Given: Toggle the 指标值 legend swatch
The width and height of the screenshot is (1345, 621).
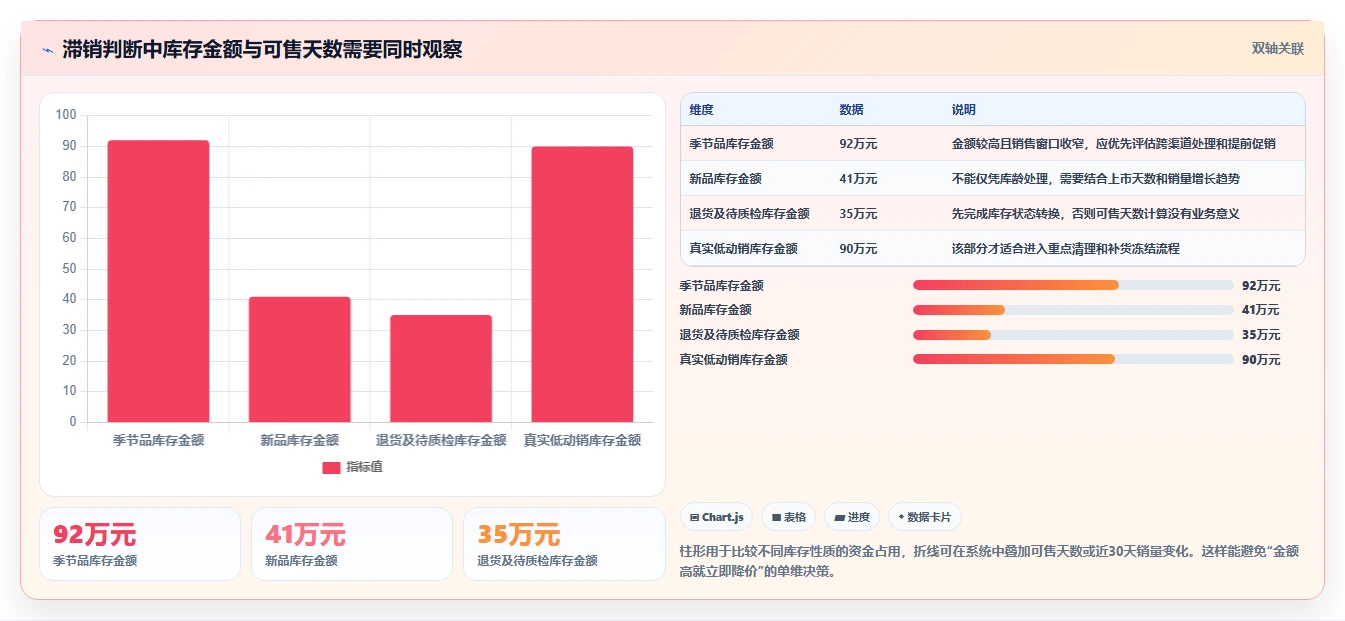Looking at the screenshot, I should [332, 467].
